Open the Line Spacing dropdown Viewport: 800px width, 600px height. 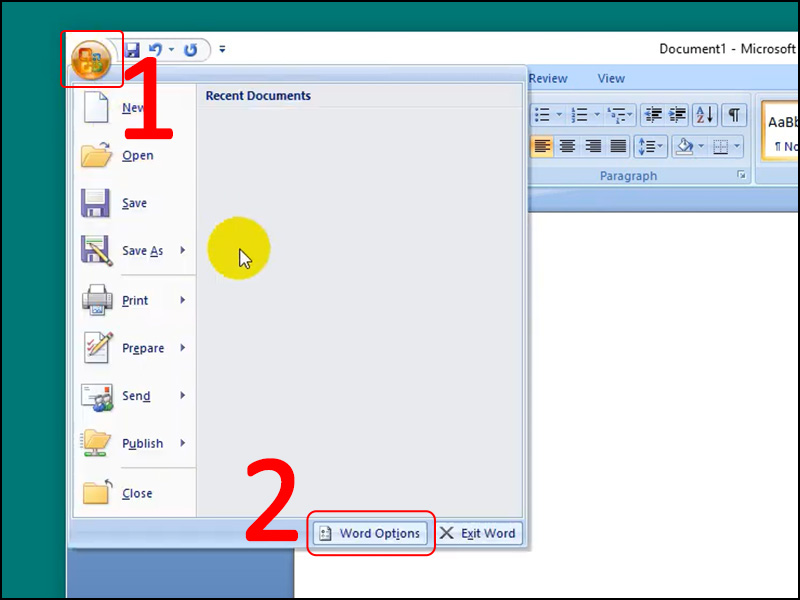tap(651, 147)
